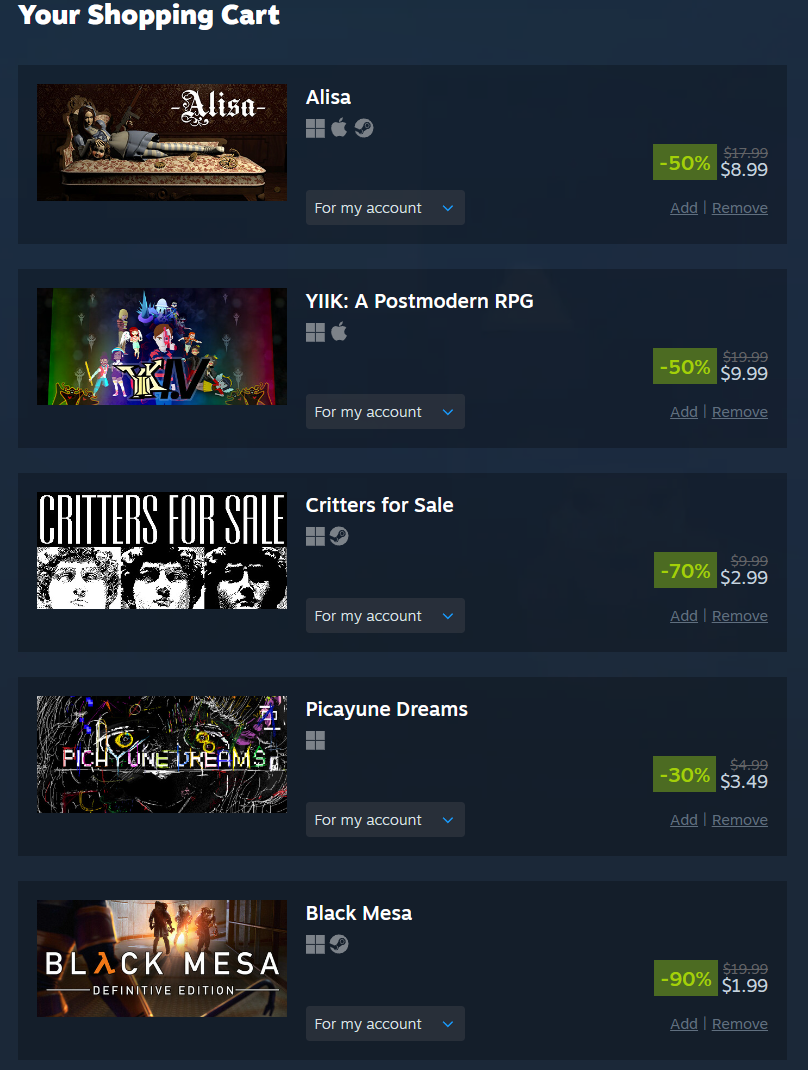Click the Add link for YIIK
This screenshot has height=1070, width=808.
tap(684, 412)
